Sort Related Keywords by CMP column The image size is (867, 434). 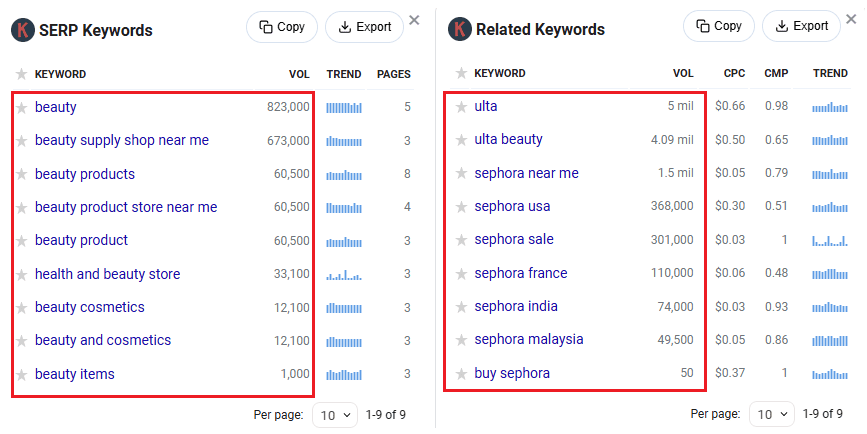[x=776, y=73]
